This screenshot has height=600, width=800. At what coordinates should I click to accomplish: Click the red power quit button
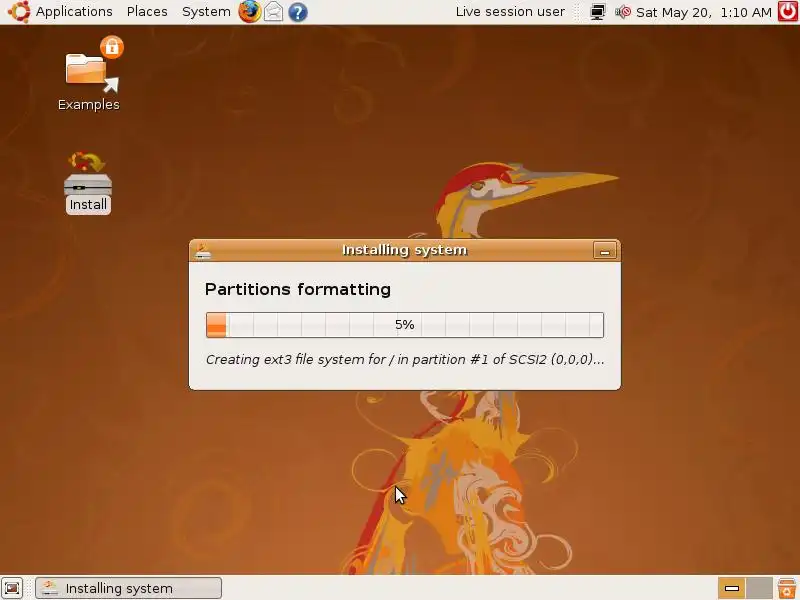[x=788, y=12]
